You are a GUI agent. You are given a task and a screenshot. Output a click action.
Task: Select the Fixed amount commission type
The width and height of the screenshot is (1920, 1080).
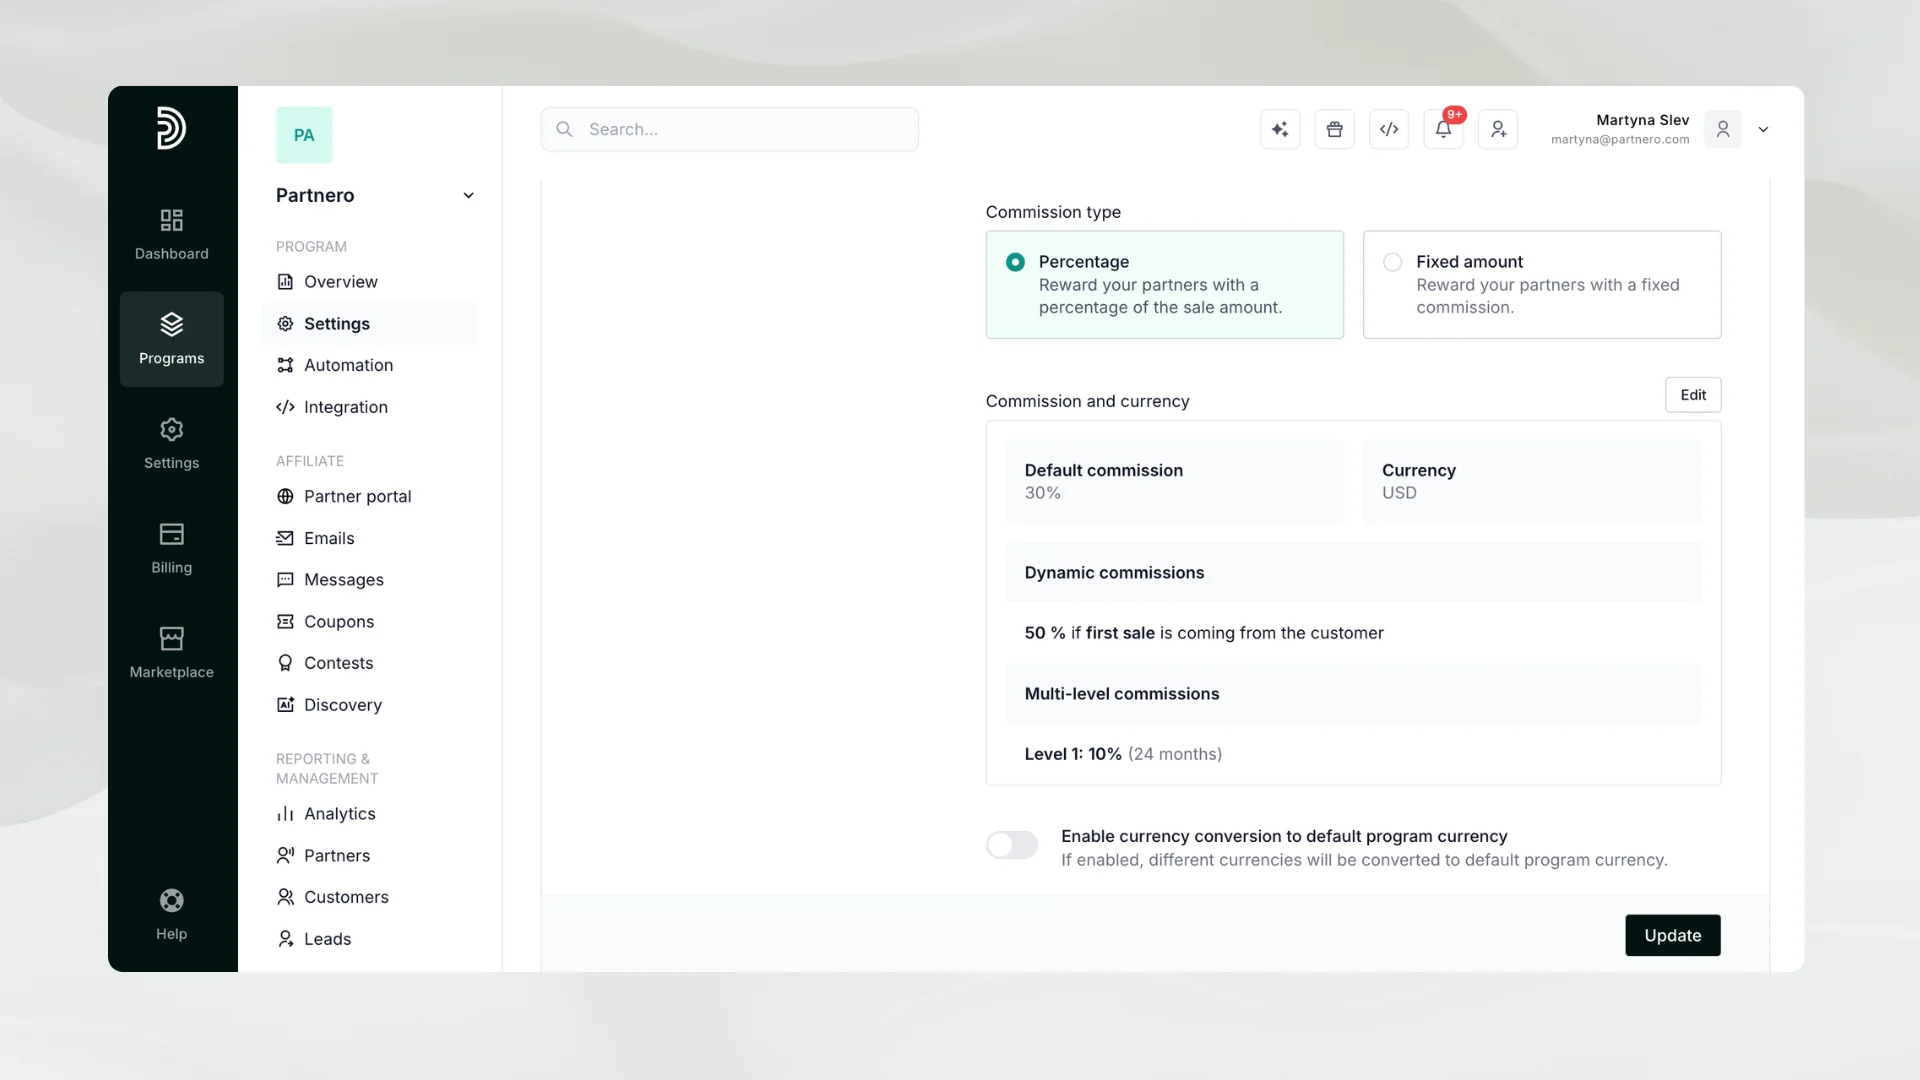pos(1542,285)
